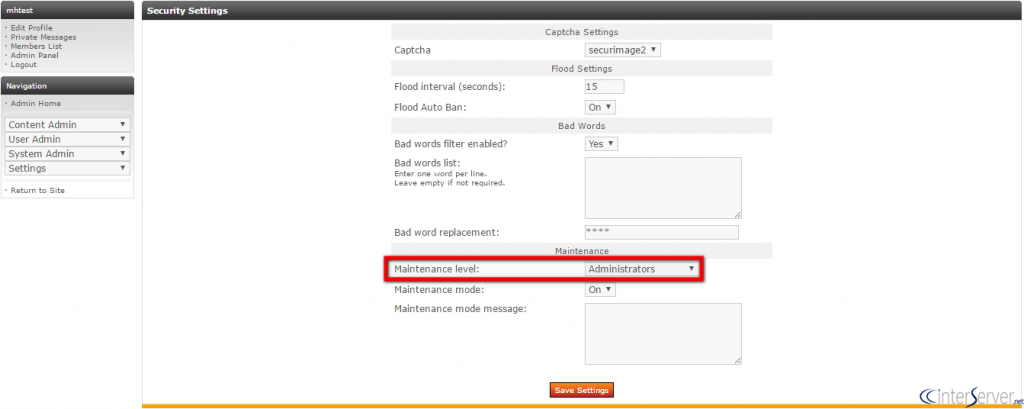Image resolution: width=1024 pixels, height=409 pixels.
Task: Expand the User Admin menu
Action: click(x=67, y=139)
